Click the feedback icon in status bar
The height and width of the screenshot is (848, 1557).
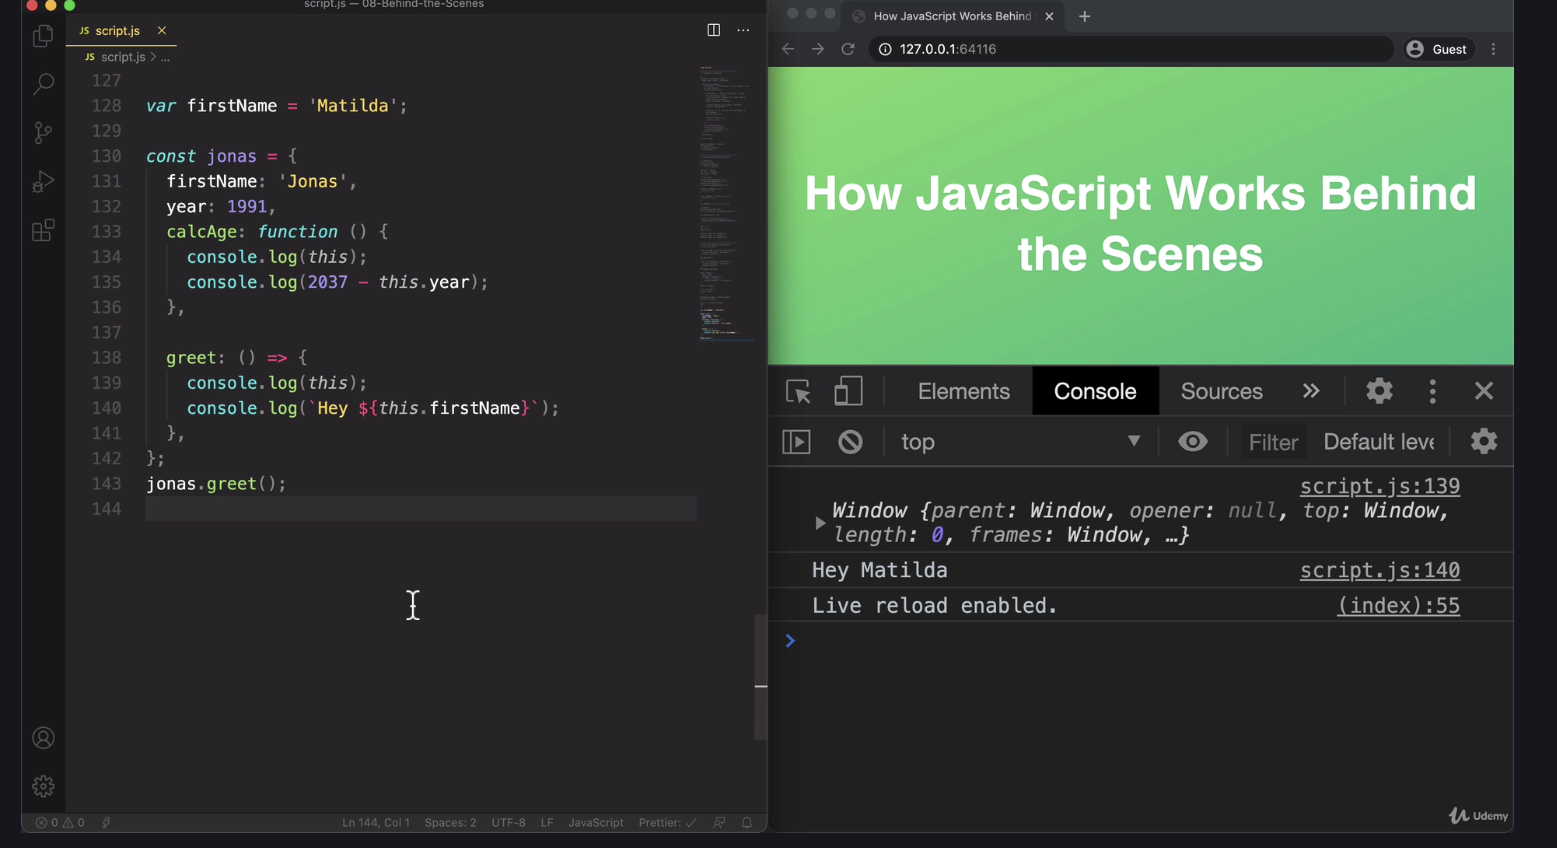[719, 823]
